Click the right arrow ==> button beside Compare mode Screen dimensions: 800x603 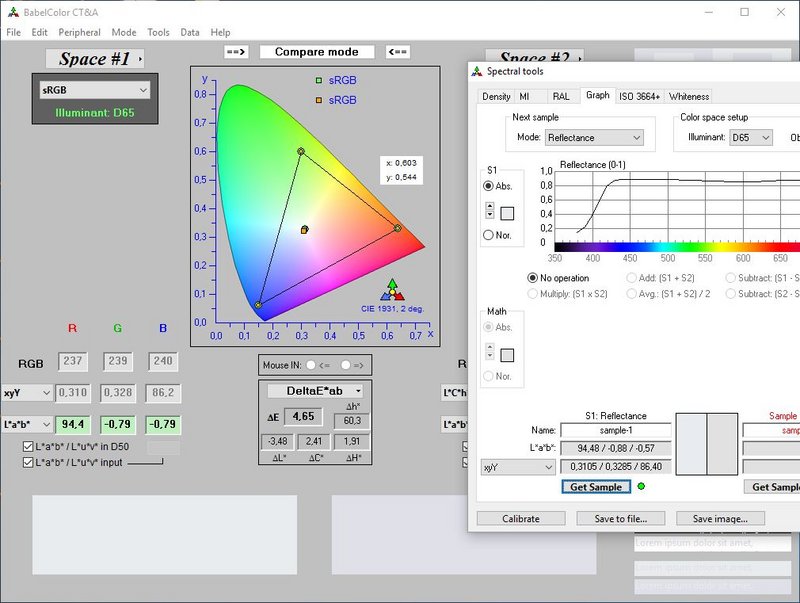coord(236,52)
